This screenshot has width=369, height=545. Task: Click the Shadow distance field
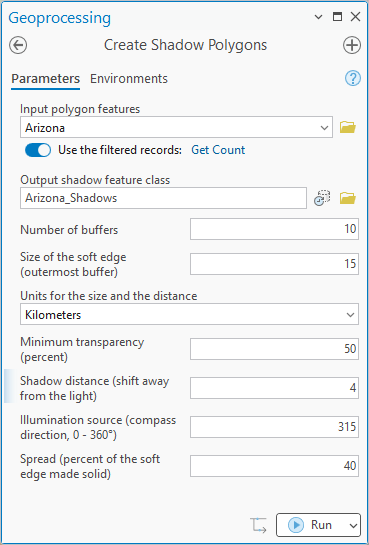pos(274,388)
